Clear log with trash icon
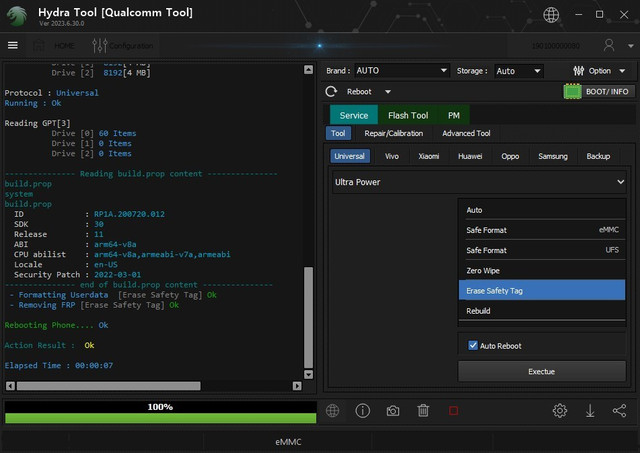 point(423,411)
